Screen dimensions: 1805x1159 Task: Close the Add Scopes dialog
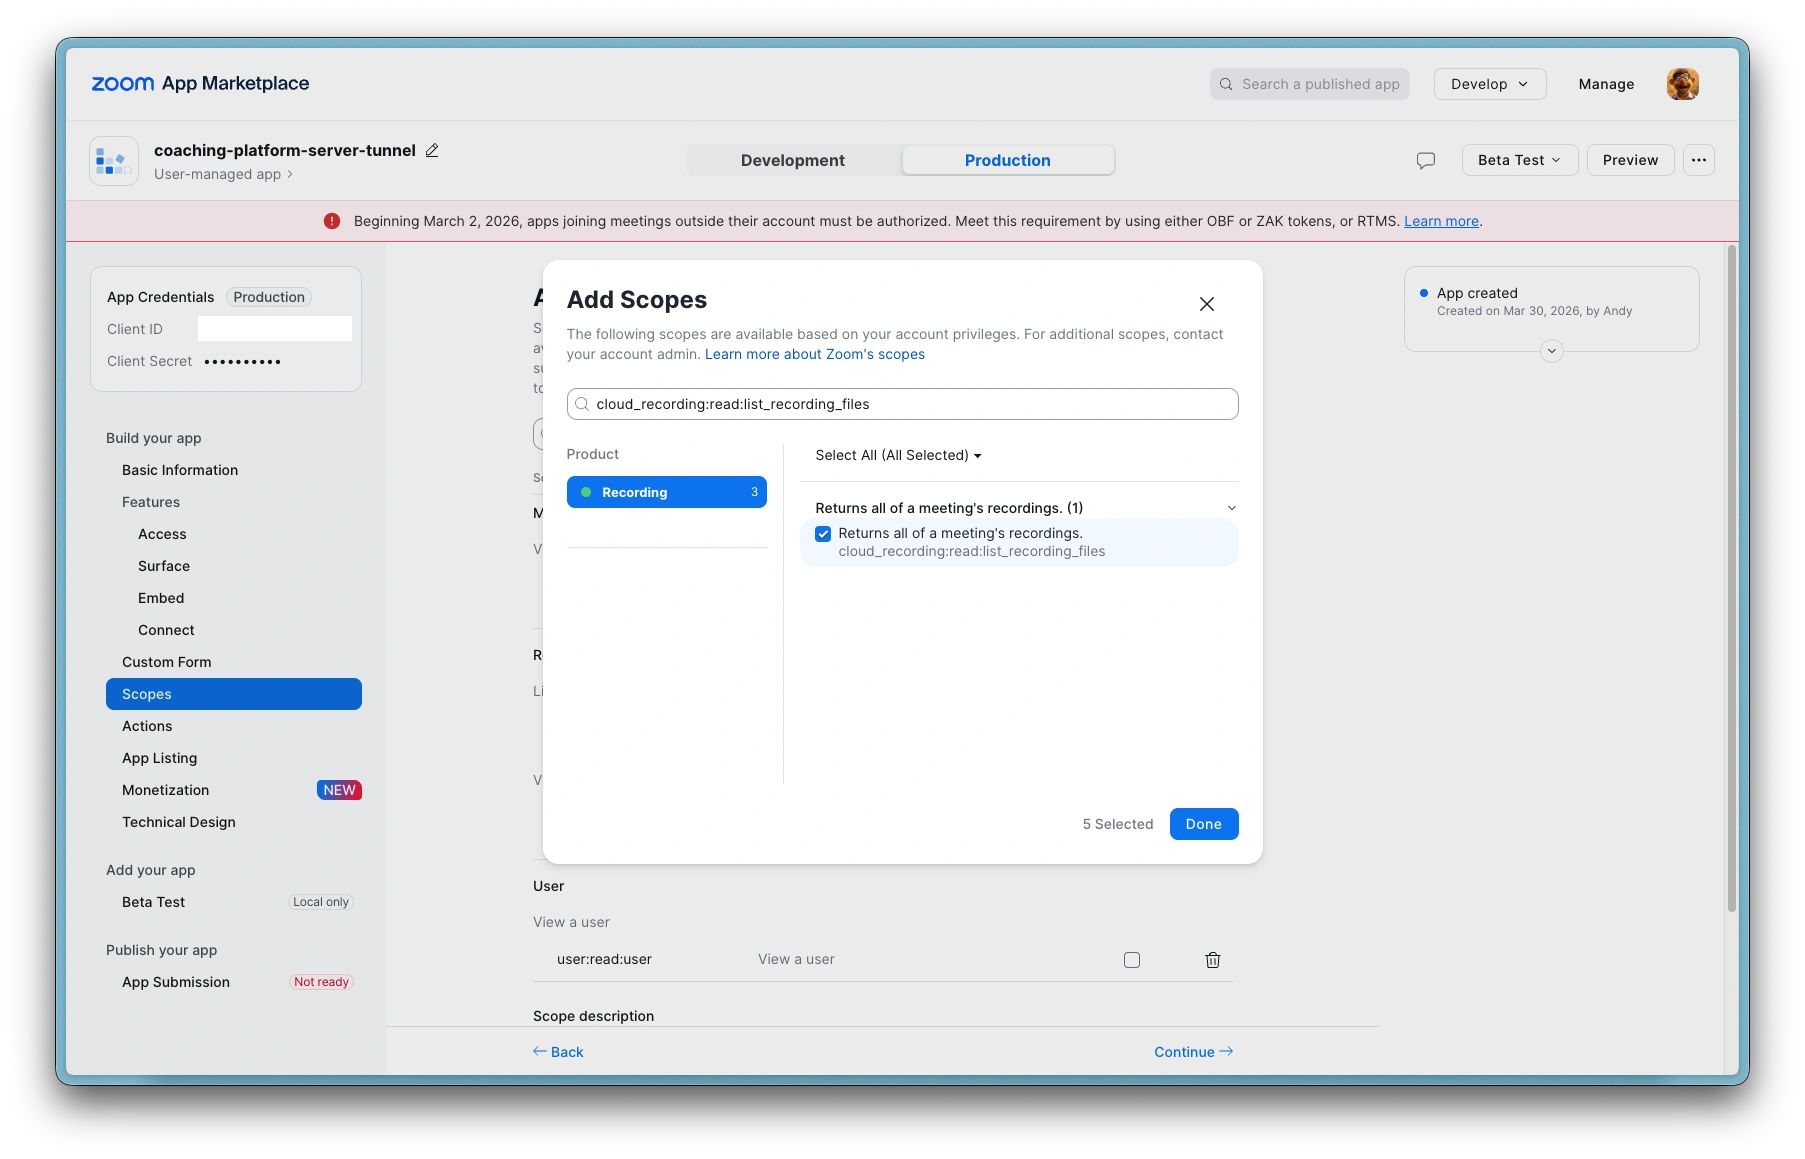[1207, 304]
